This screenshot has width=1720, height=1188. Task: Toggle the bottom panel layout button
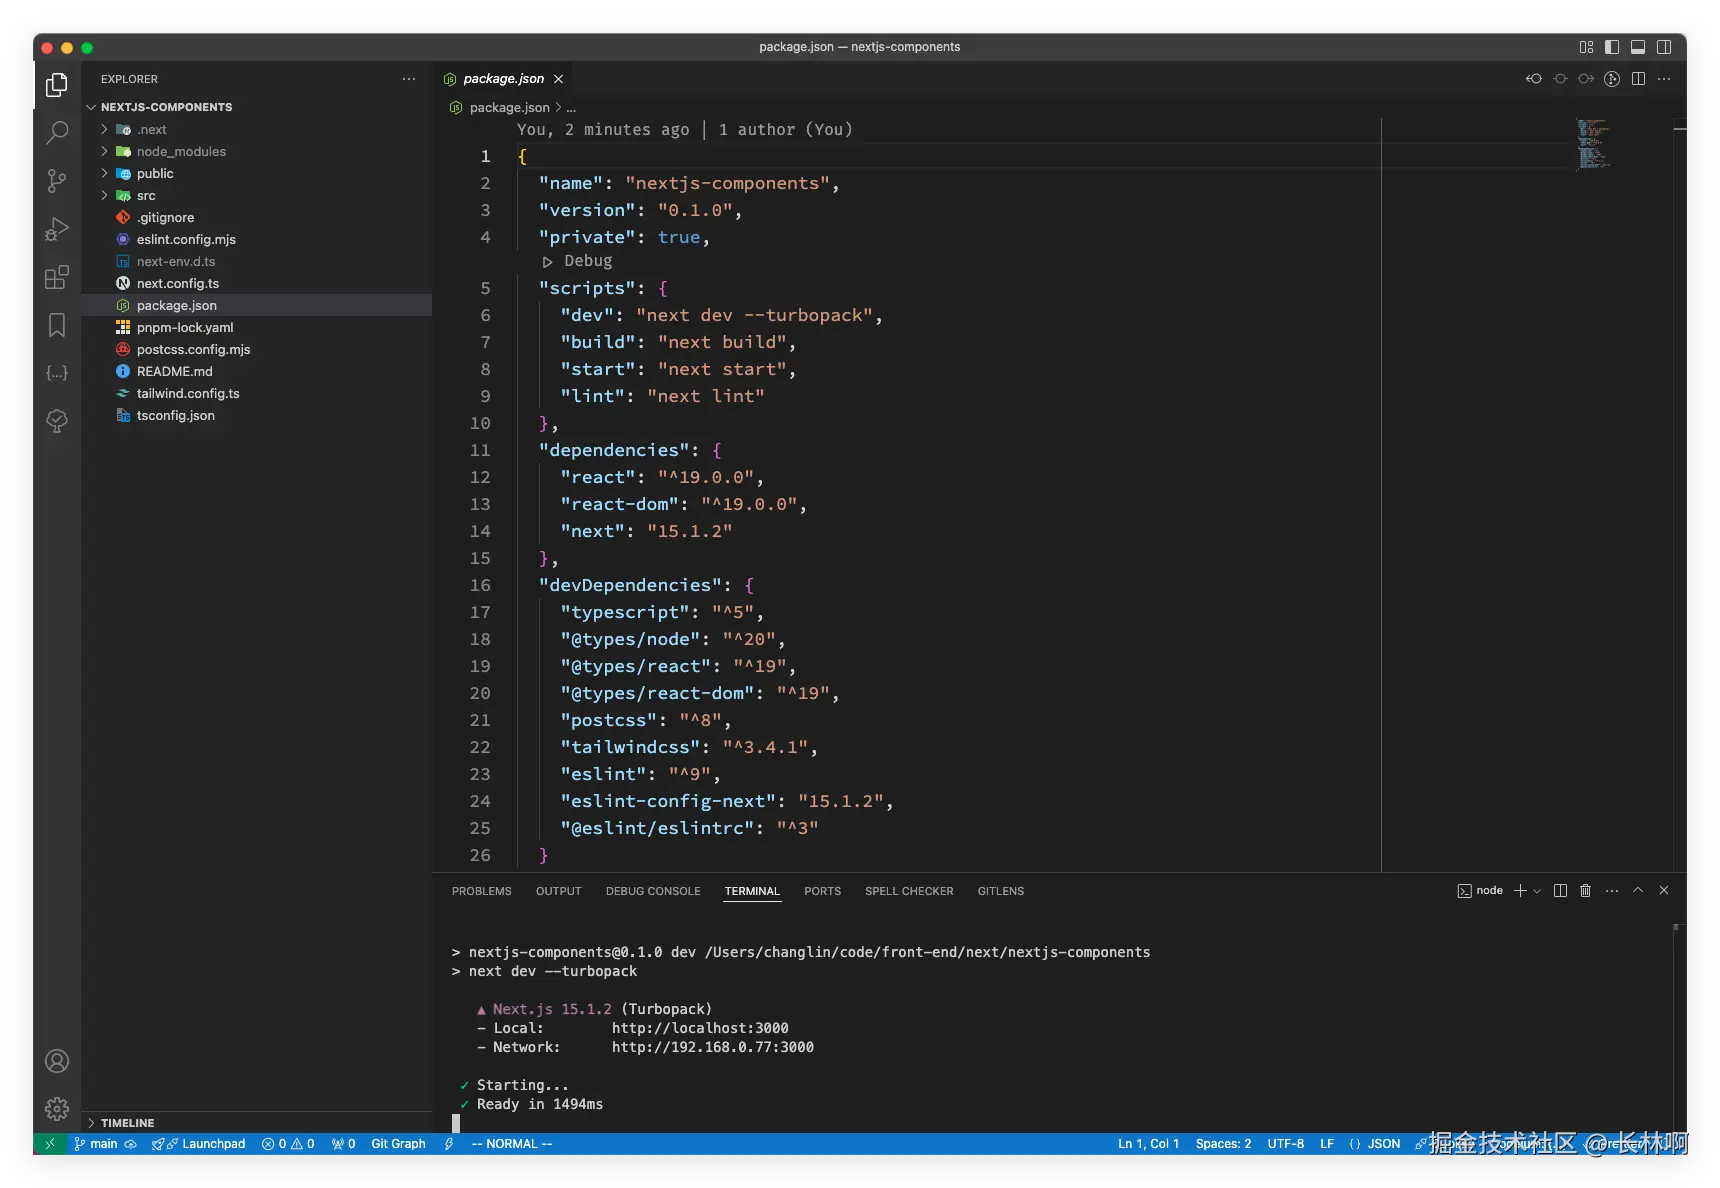(1638, 47)
